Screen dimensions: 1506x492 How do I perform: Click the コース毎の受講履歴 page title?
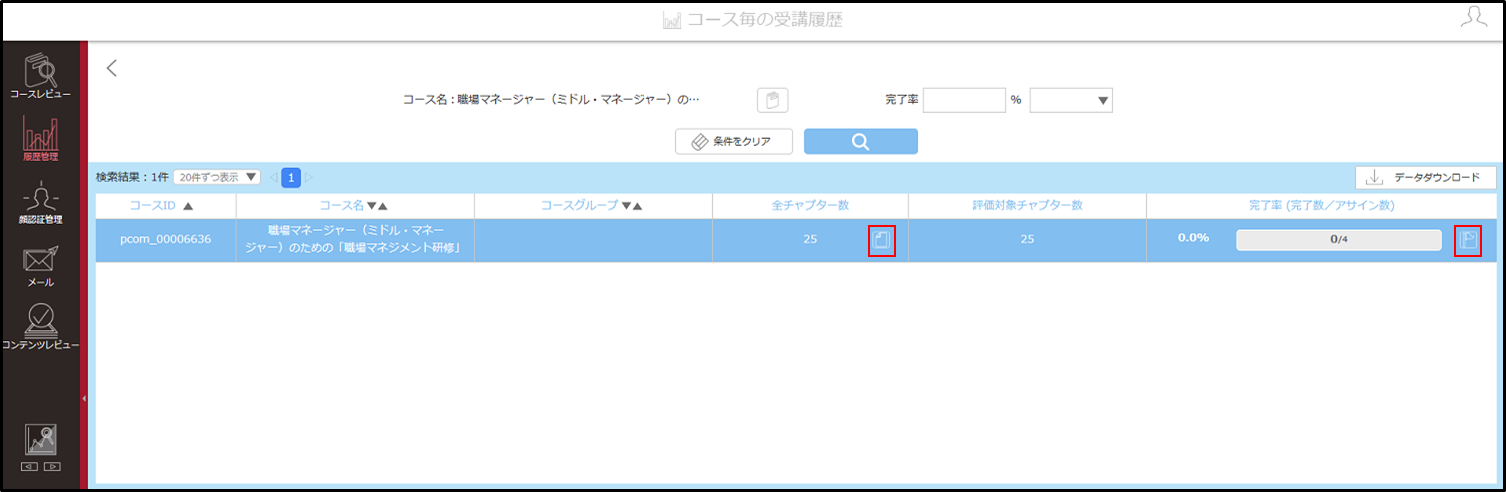(764, 20)
